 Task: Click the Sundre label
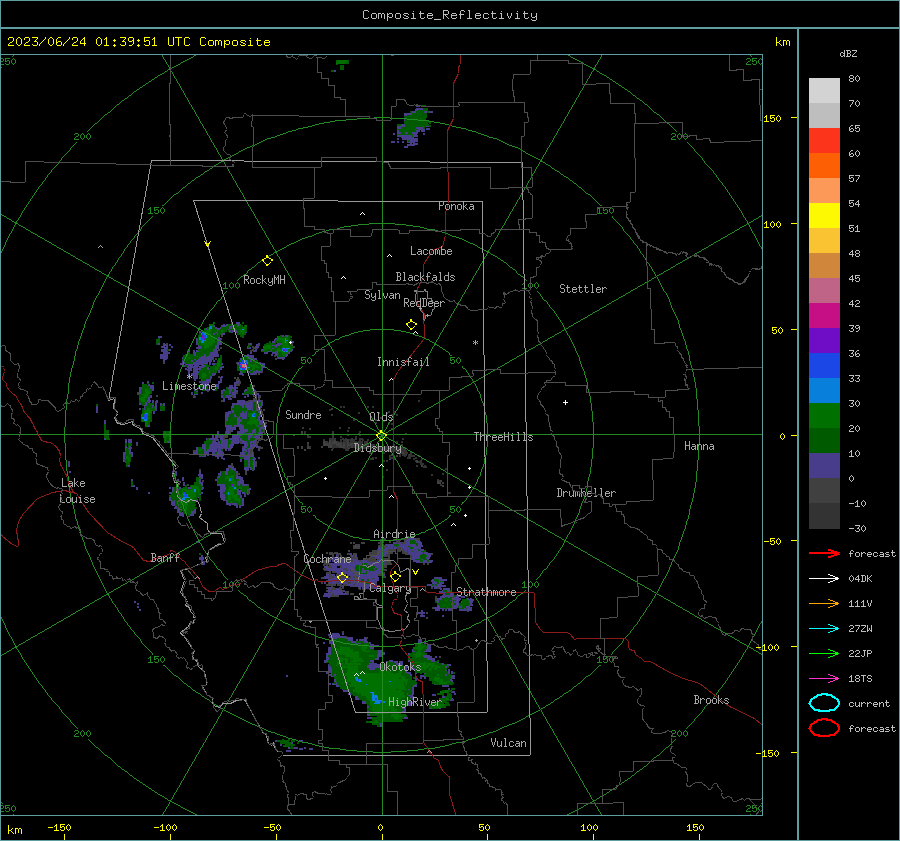[303, 414]
